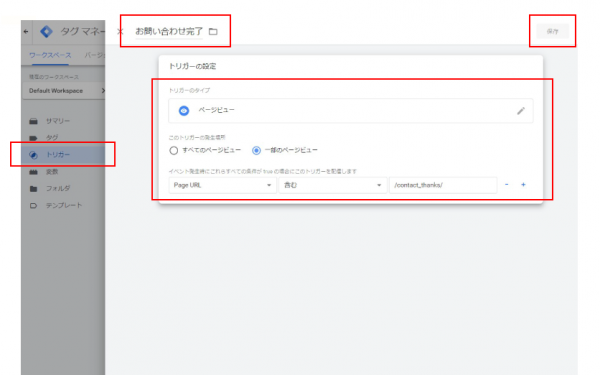Switch to the ワークスペース tab

click(x=50, y=55)
